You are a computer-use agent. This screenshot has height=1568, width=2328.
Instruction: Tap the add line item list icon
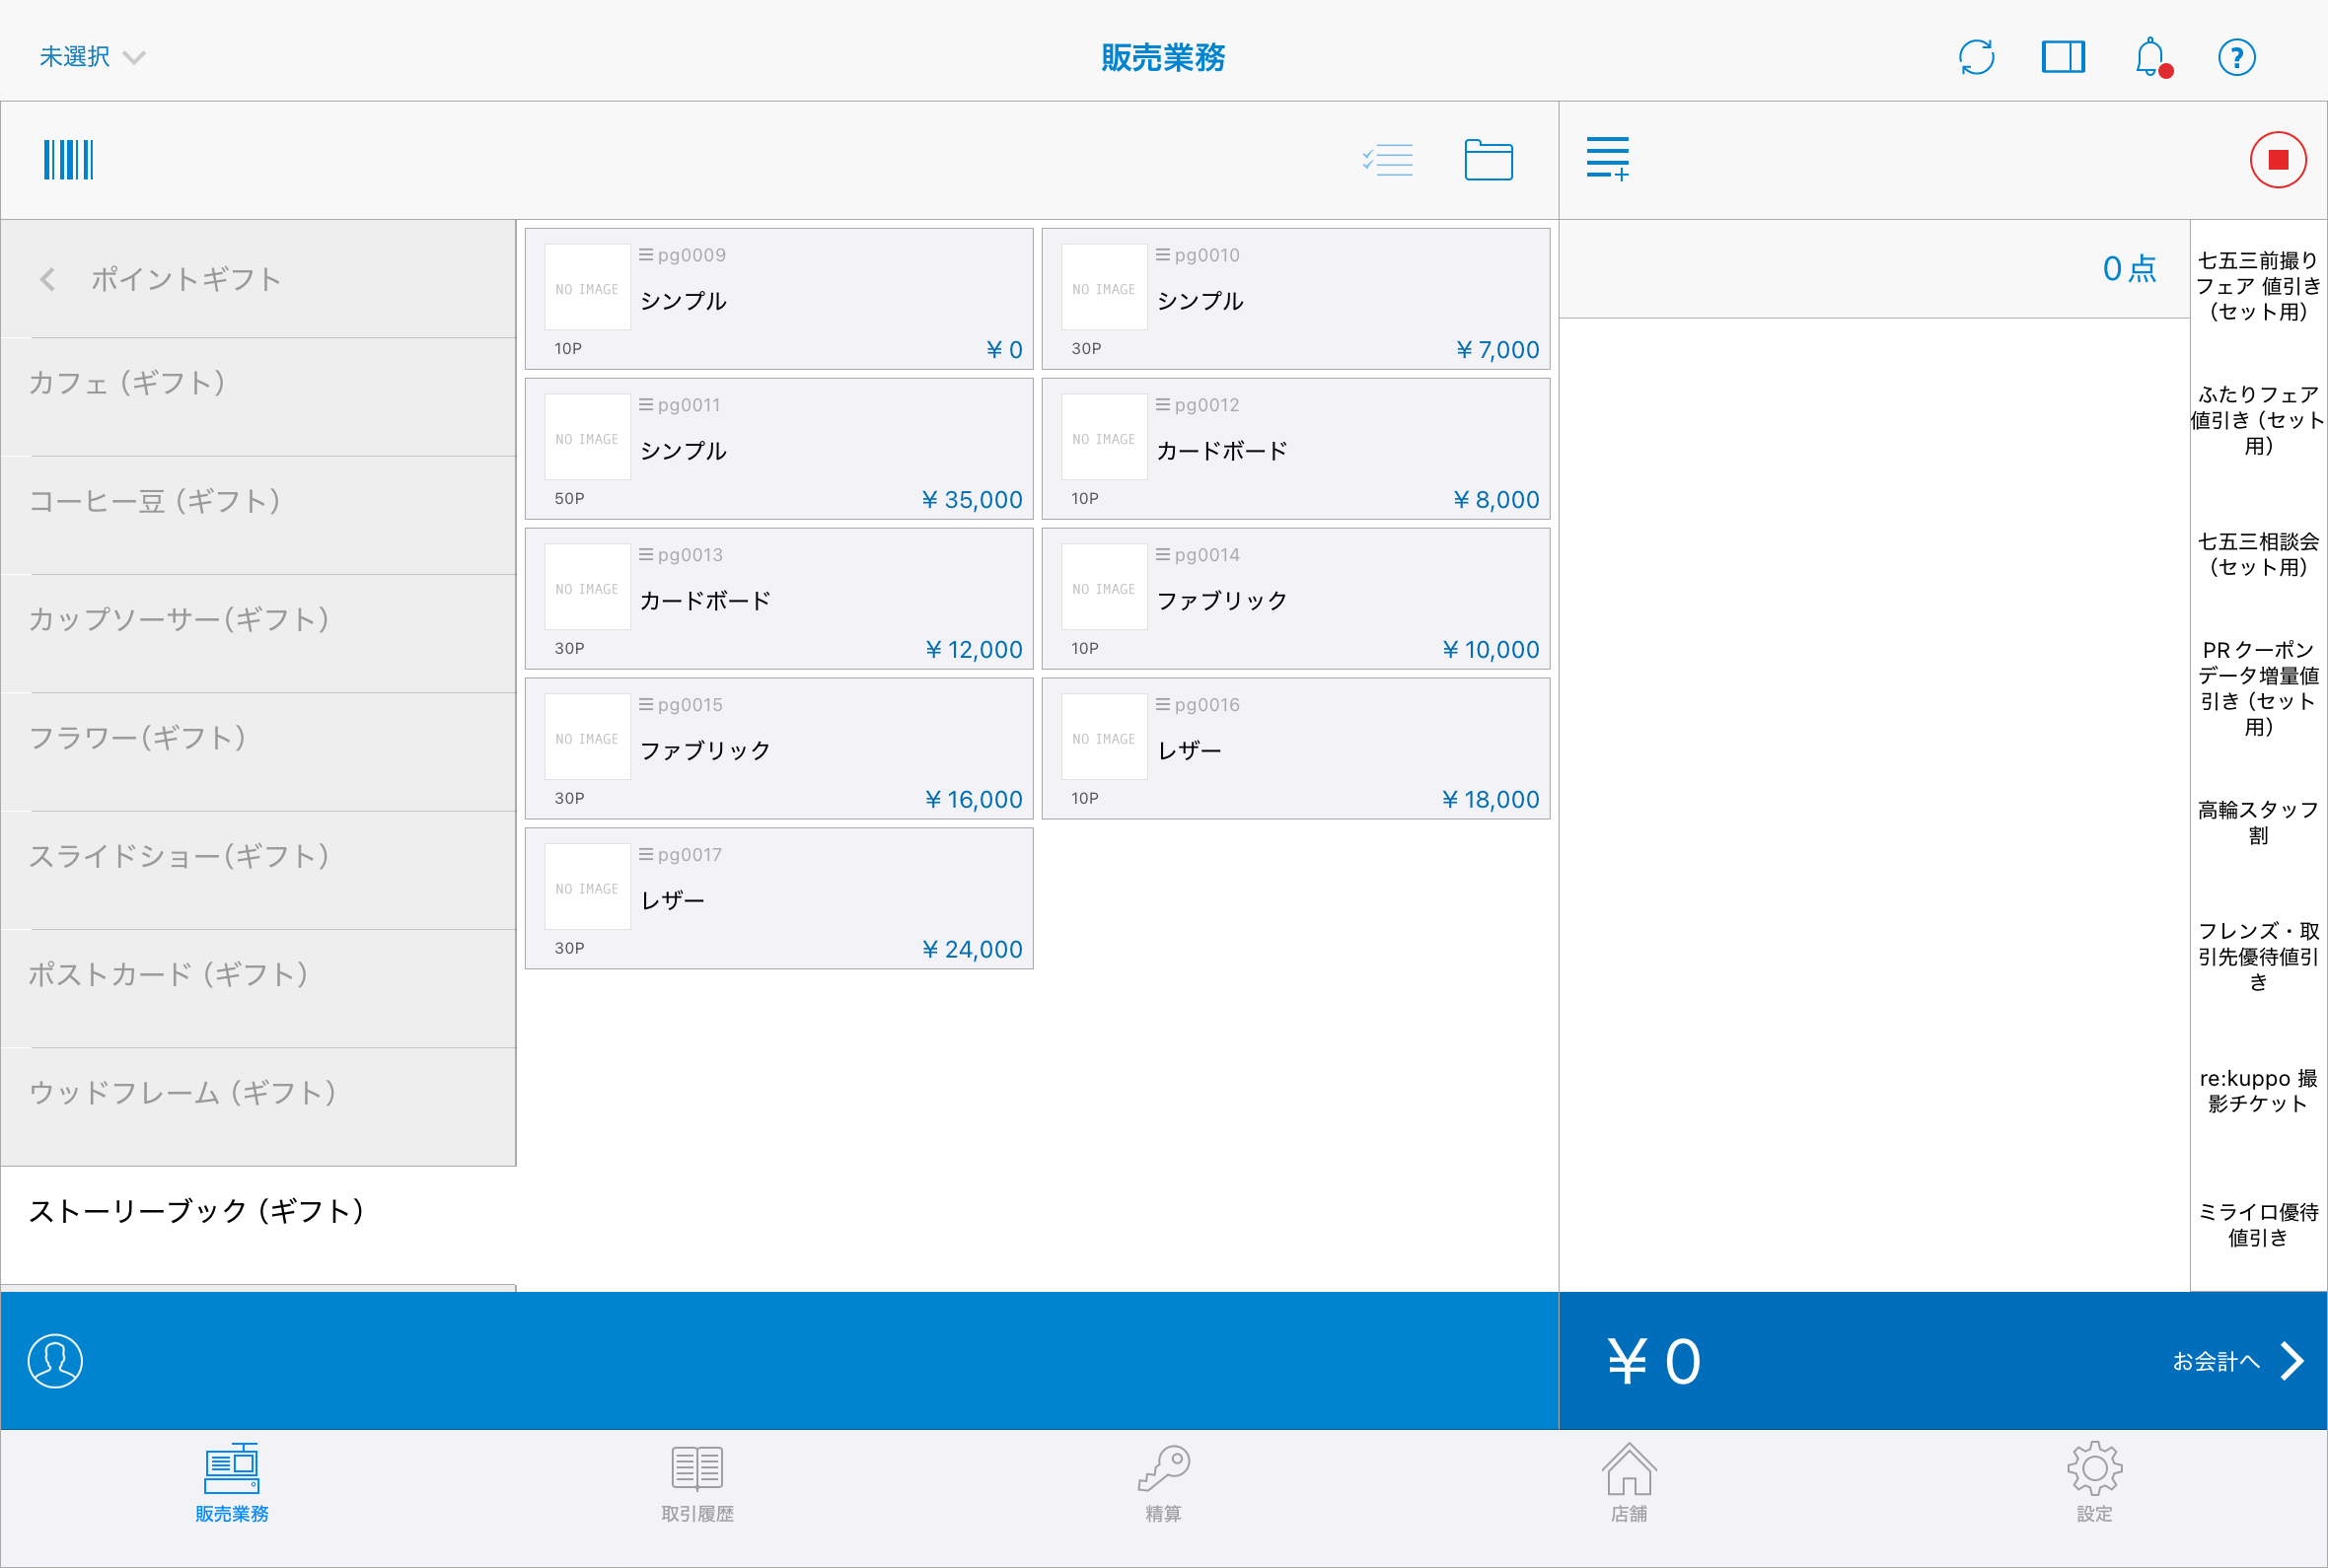coord(1608,159)
